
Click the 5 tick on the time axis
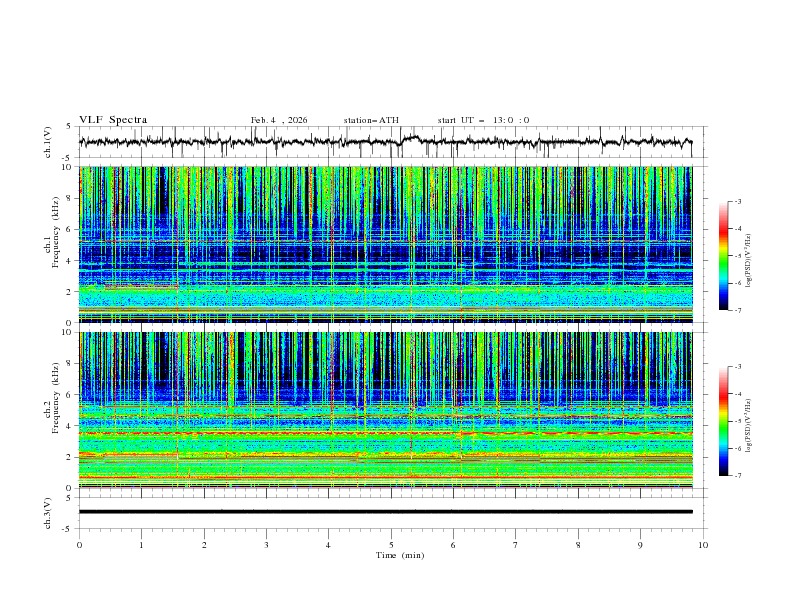(x=391, y=545)
